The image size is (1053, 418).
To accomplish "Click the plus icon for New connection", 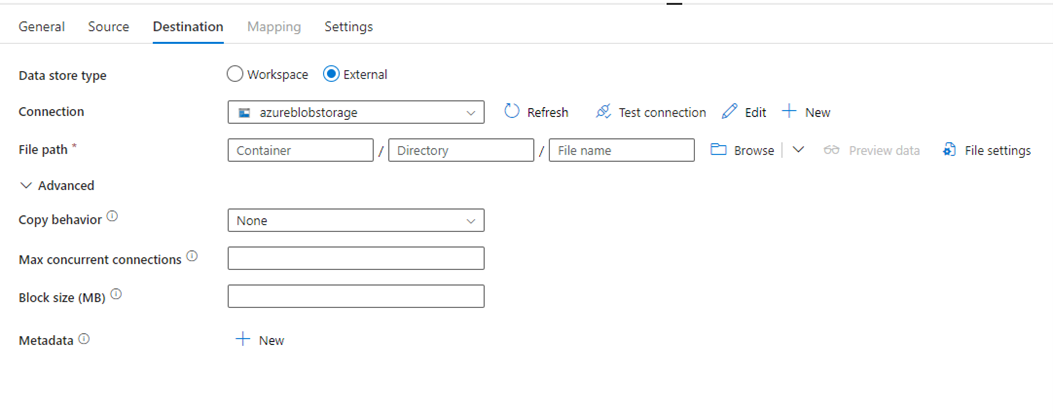I will [790, 112].
